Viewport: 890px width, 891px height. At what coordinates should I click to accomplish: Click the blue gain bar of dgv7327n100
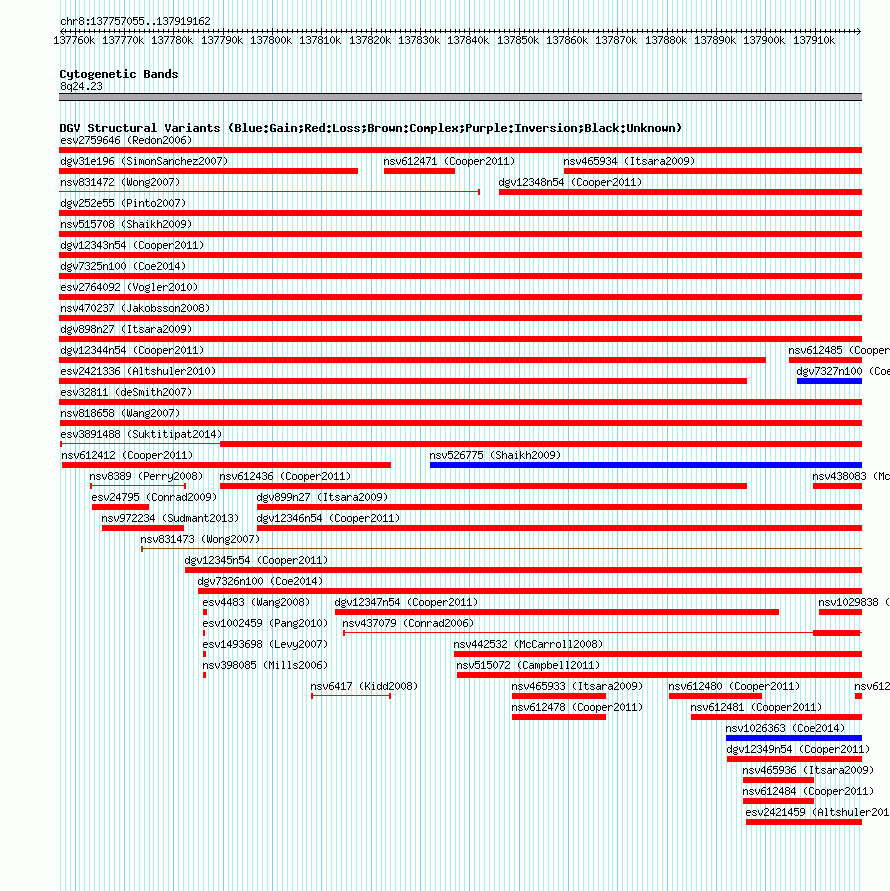829,381
